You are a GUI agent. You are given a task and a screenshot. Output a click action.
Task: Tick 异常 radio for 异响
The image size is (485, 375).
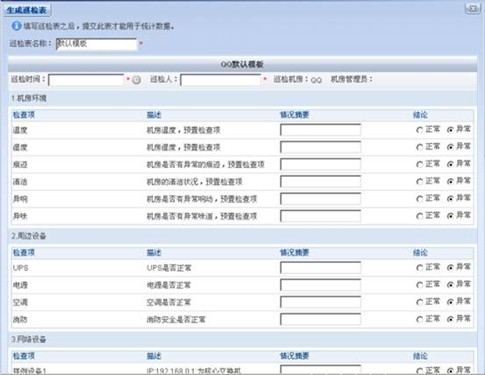pos(450,199)
